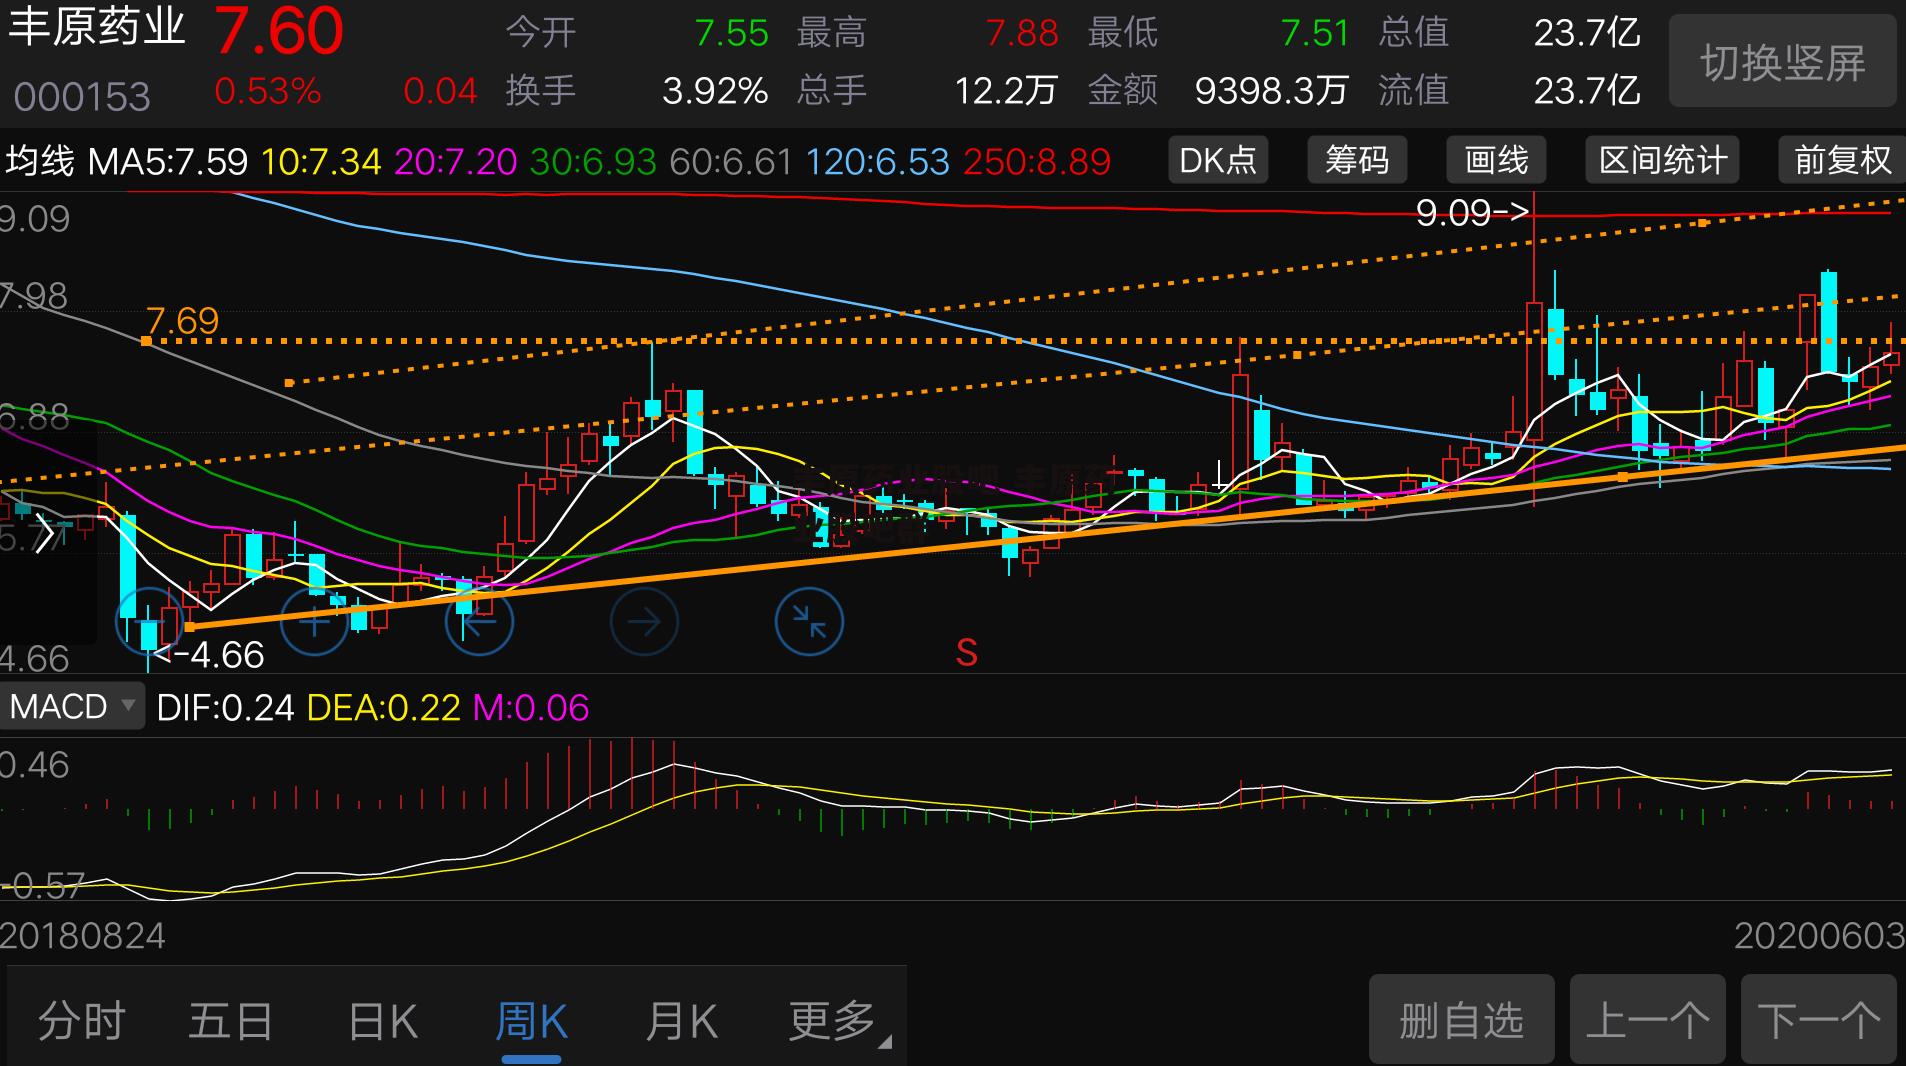Click the DIF:0.24 value
This screenshot has width=1906, height=1066.
pos(225,708)
